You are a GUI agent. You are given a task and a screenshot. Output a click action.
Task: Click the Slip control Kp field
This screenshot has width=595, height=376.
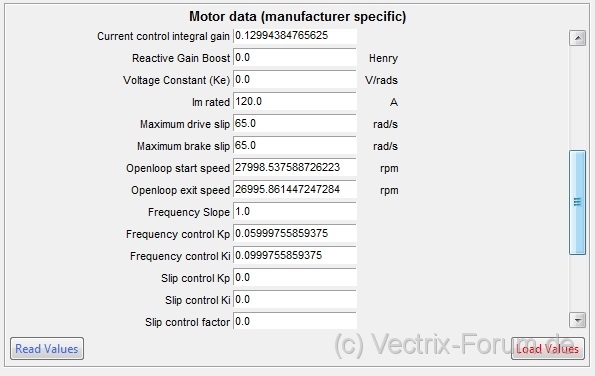[x=295, y=278]
